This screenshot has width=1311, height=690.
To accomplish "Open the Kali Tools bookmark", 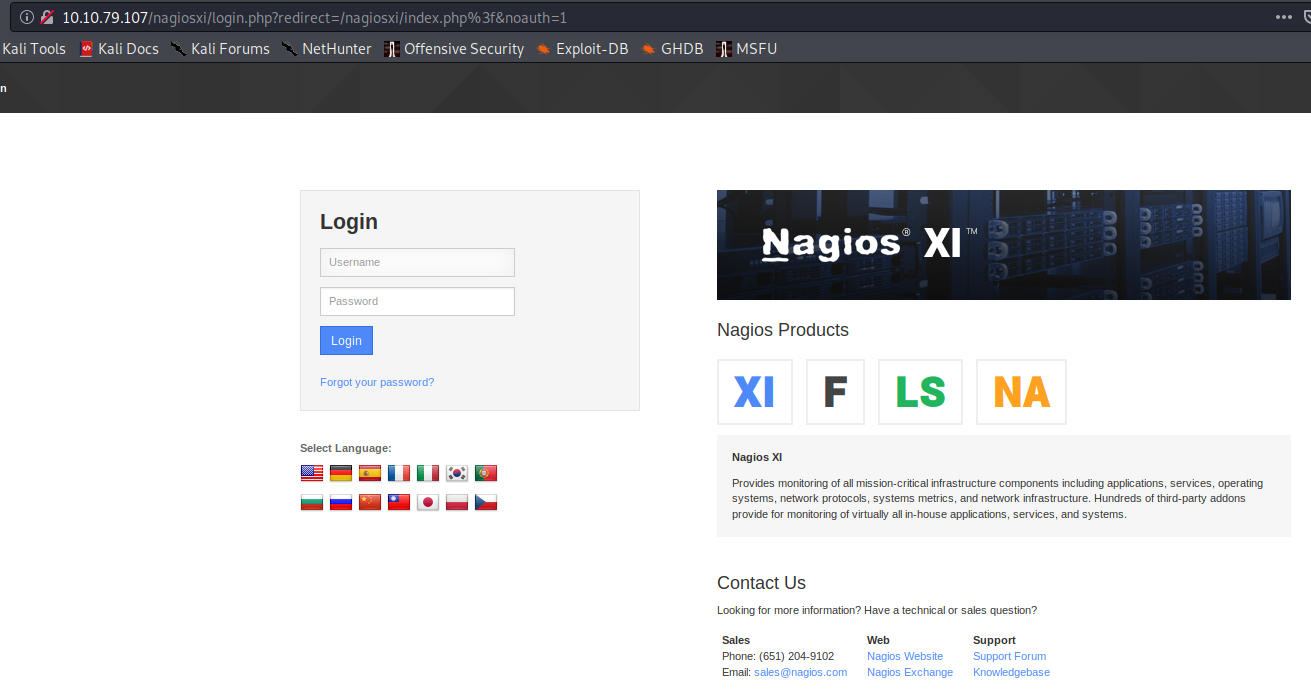I will [x=33, y=48].
